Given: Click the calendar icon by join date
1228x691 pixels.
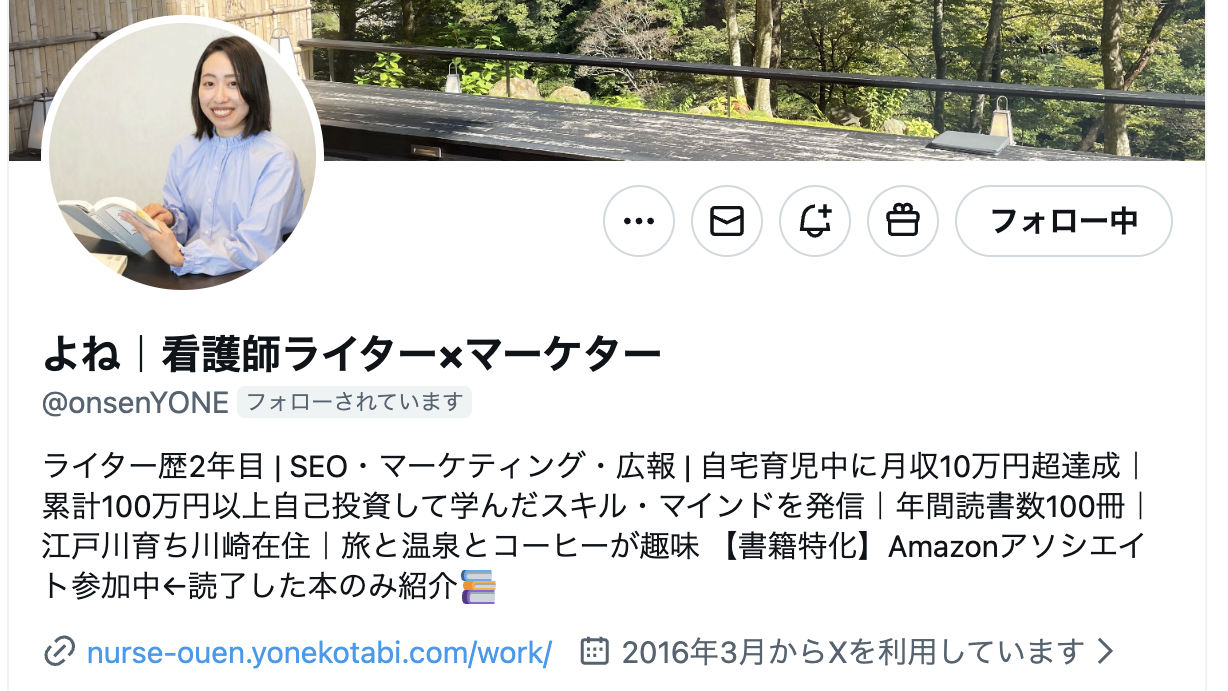Looking at the screenshot, I should (x=595, y=651).
